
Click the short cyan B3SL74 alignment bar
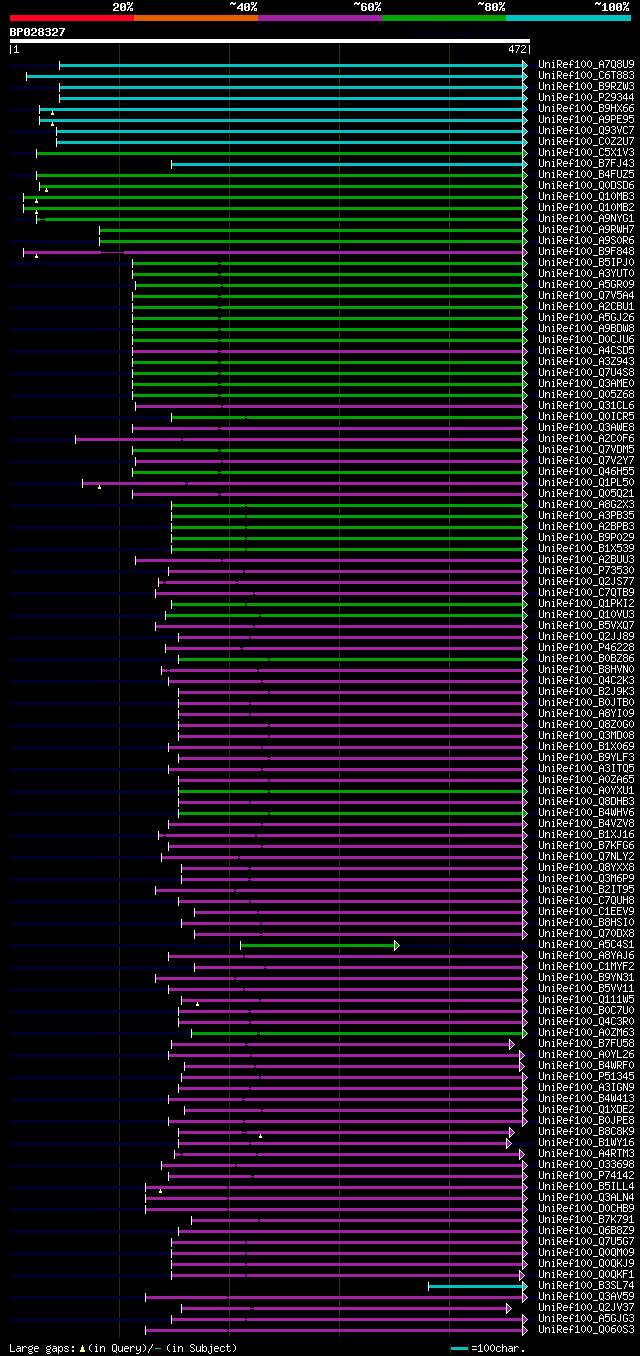[x=475, y=1285]
